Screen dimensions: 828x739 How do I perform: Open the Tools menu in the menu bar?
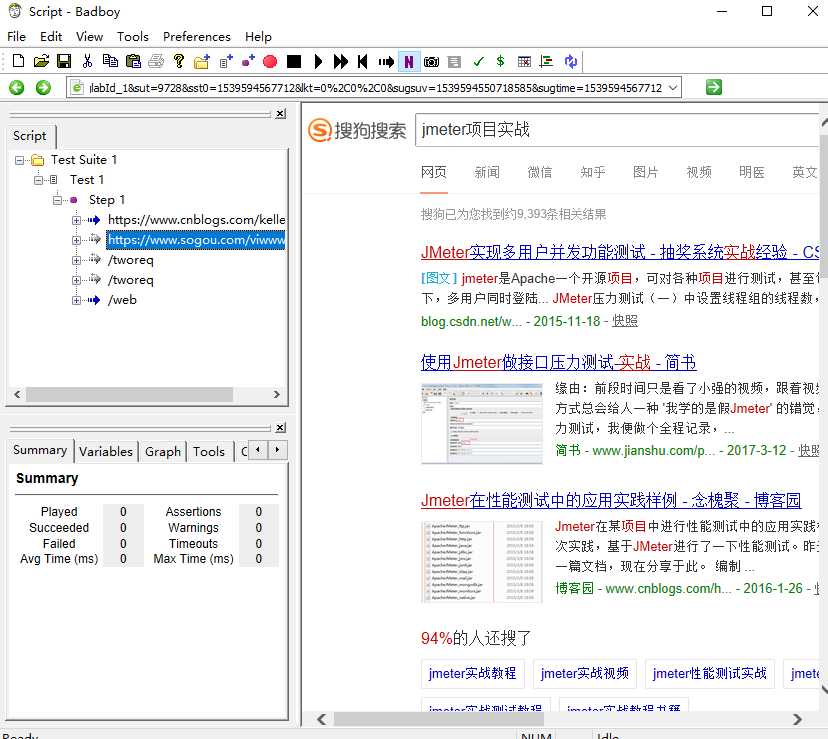[x=133, y=36]
